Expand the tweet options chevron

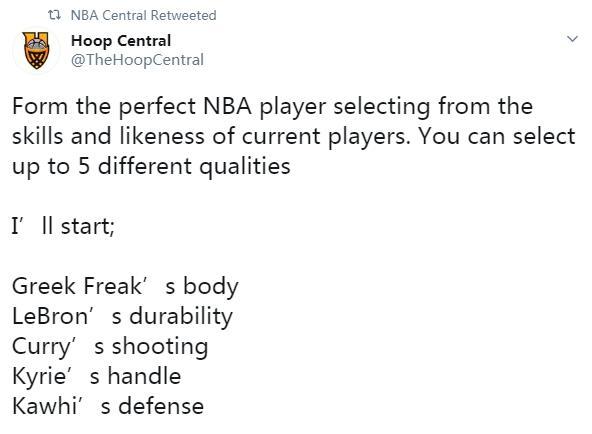point(572,38)
